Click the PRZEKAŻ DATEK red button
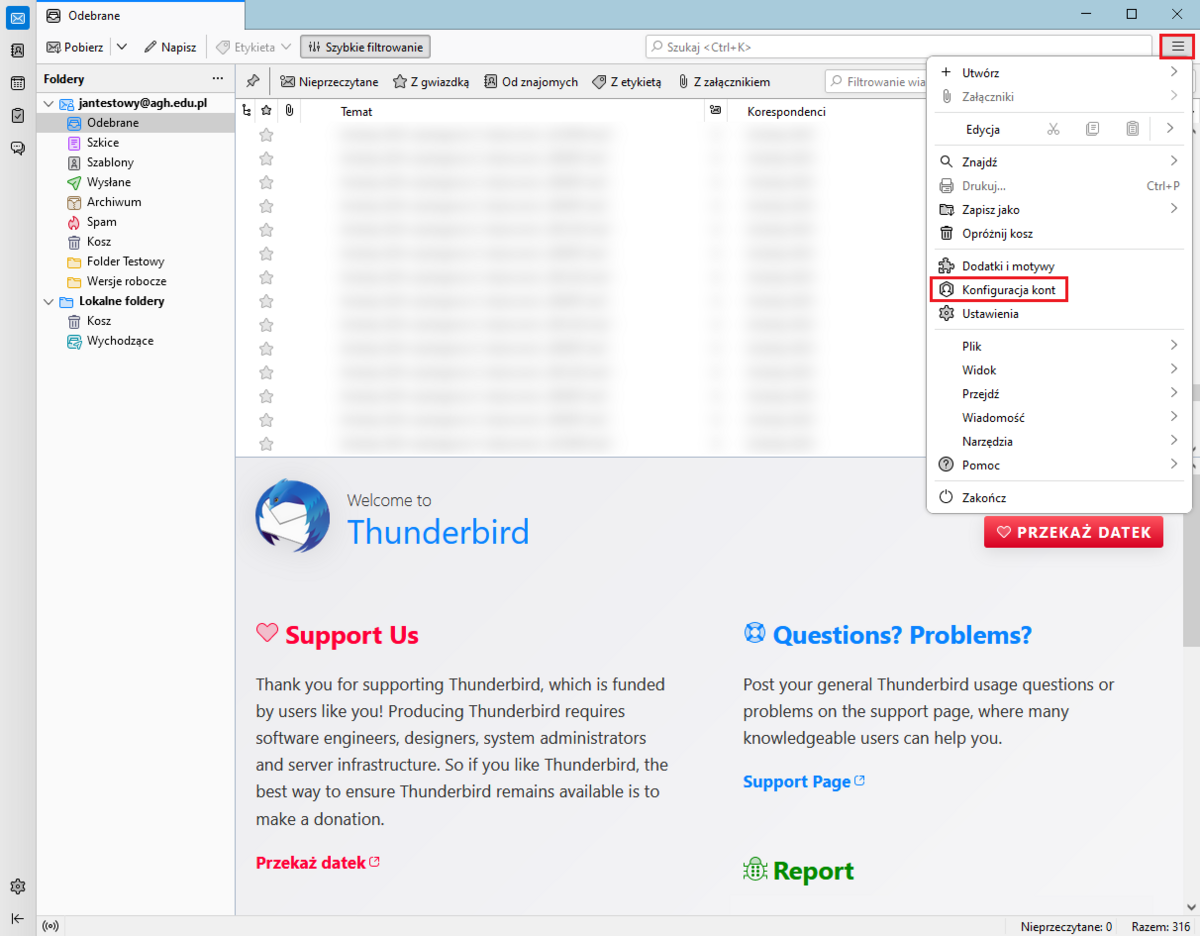1200x936 pixels. [x=1073, y=532]
